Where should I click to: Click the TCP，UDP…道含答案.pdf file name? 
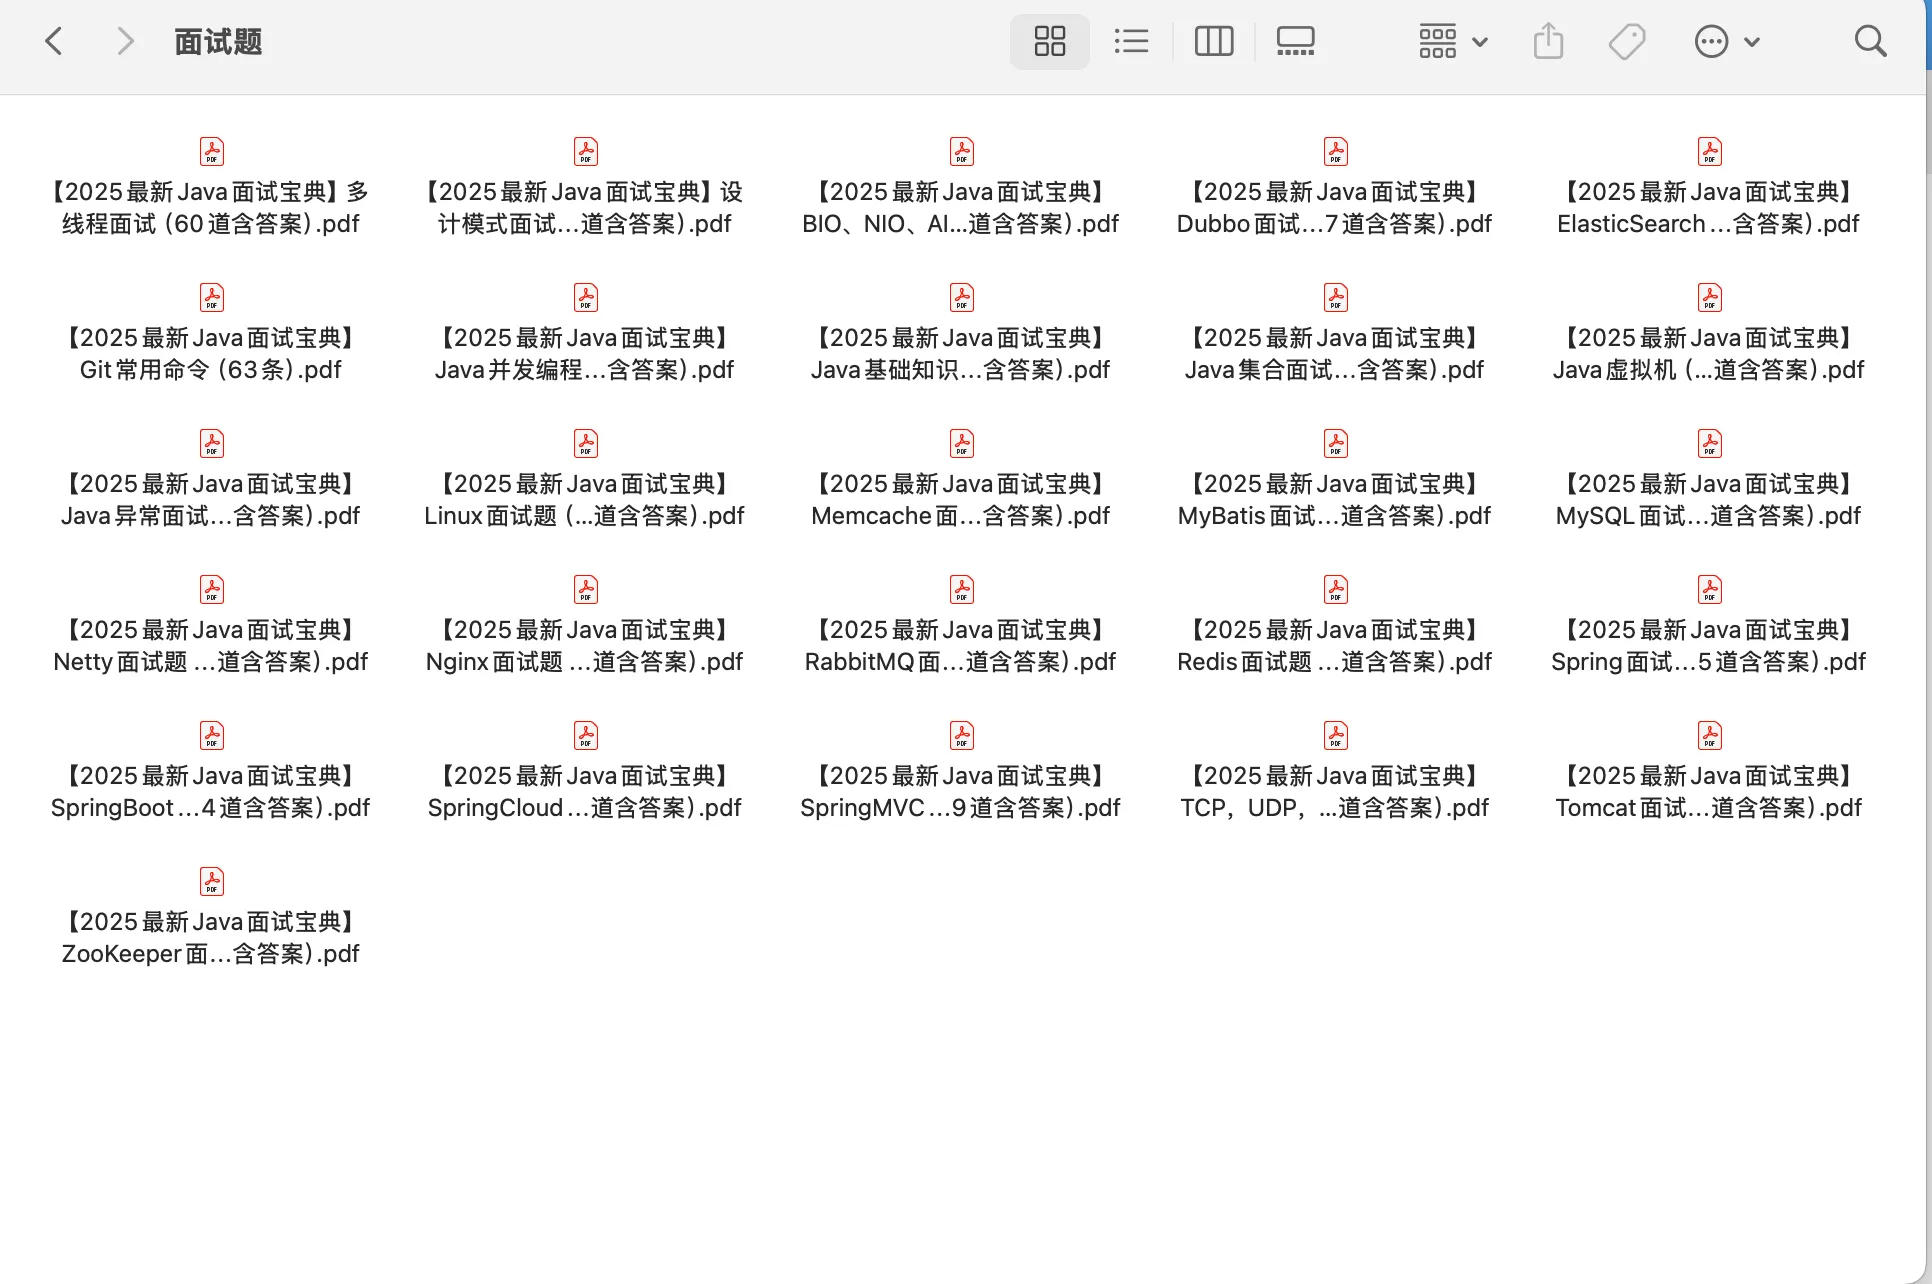coord(1335,791)
